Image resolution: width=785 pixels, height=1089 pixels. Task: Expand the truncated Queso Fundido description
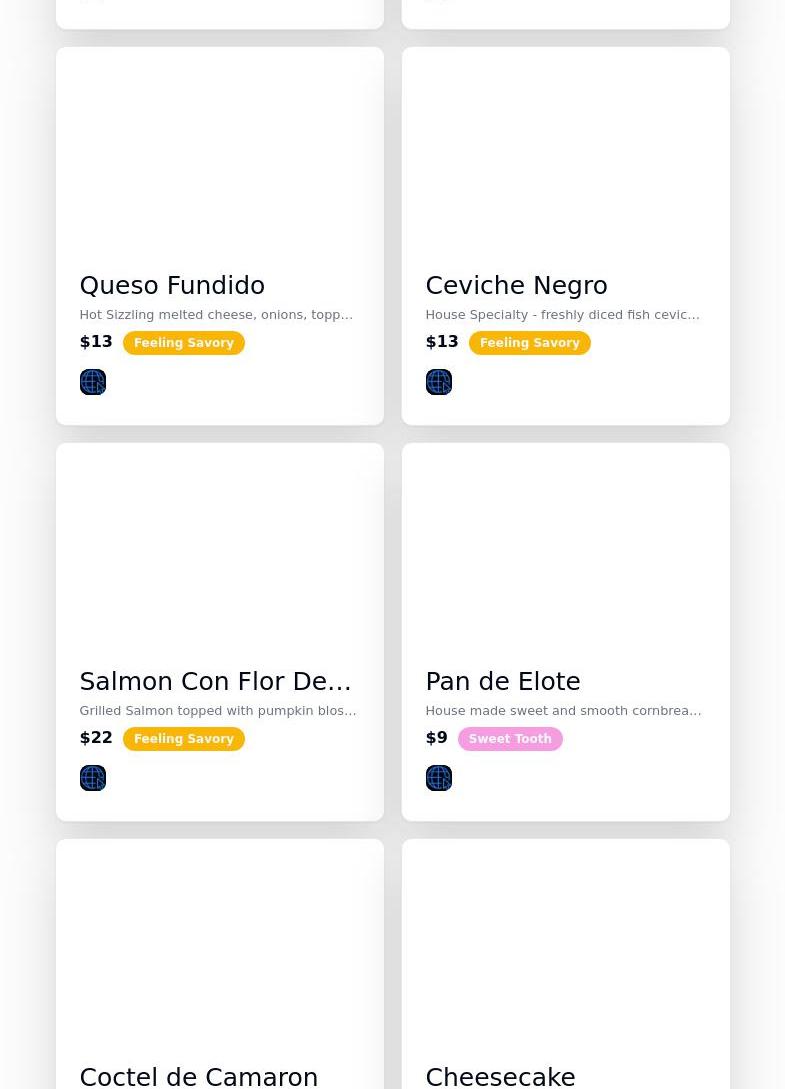pyautogui.click(x=216, y=315)
